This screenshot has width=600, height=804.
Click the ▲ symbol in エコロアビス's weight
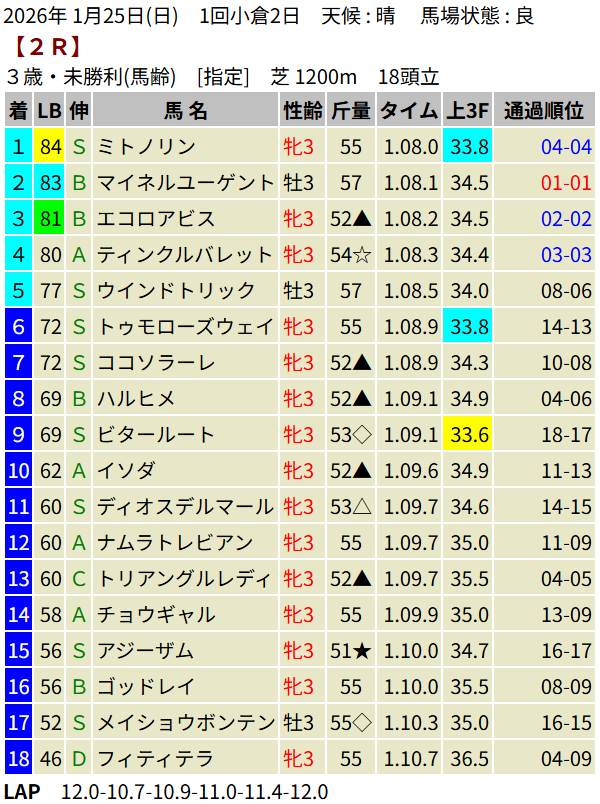(x=362, y=219)
